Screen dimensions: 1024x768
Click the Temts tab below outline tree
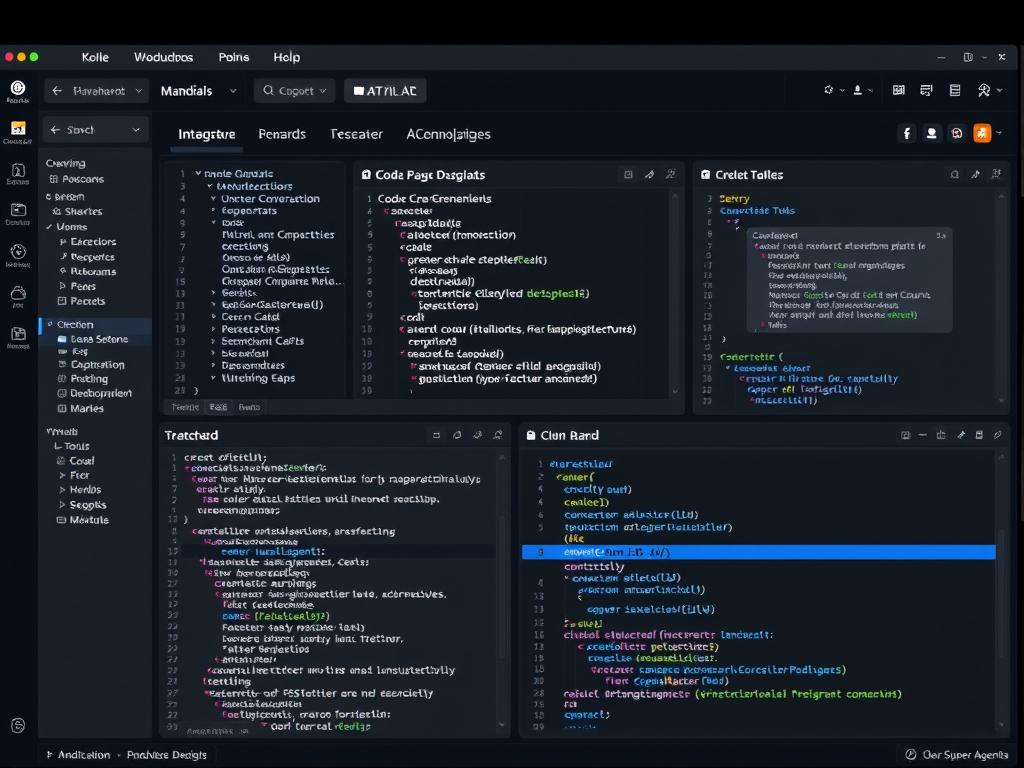(x=185, y=407)
